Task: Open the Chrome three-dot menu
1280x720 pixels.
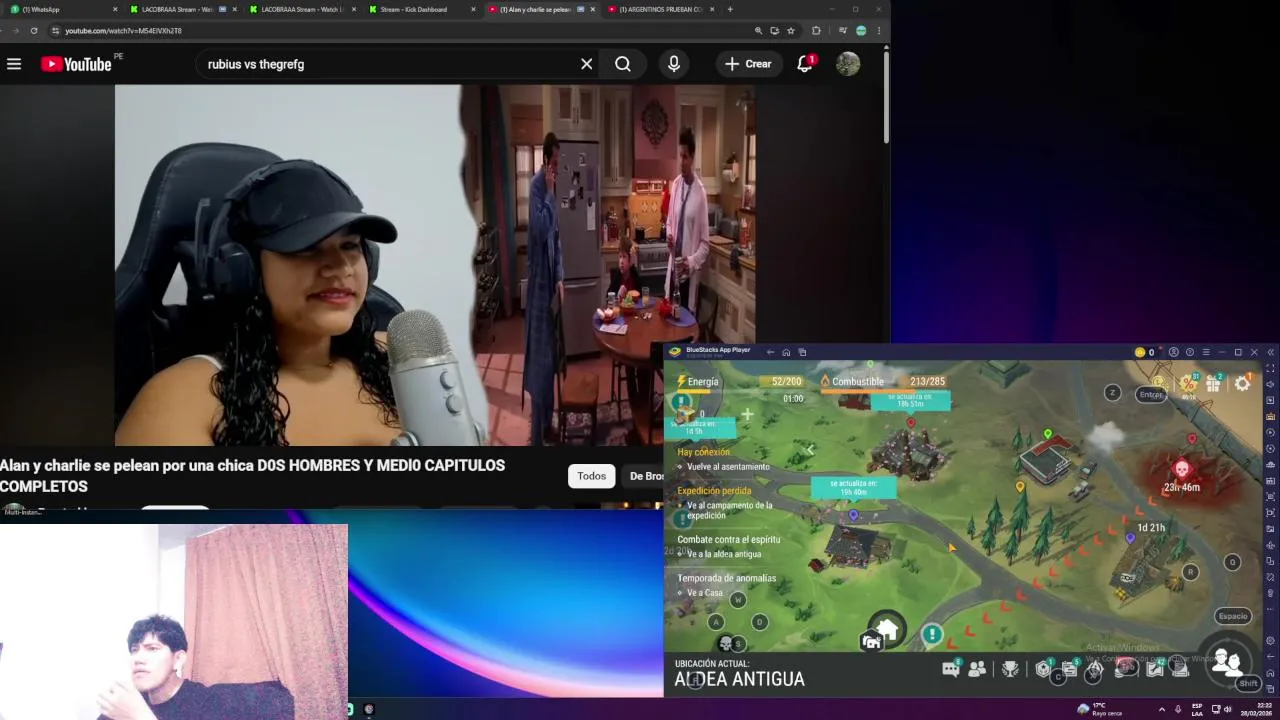Action: click(879, 31)
